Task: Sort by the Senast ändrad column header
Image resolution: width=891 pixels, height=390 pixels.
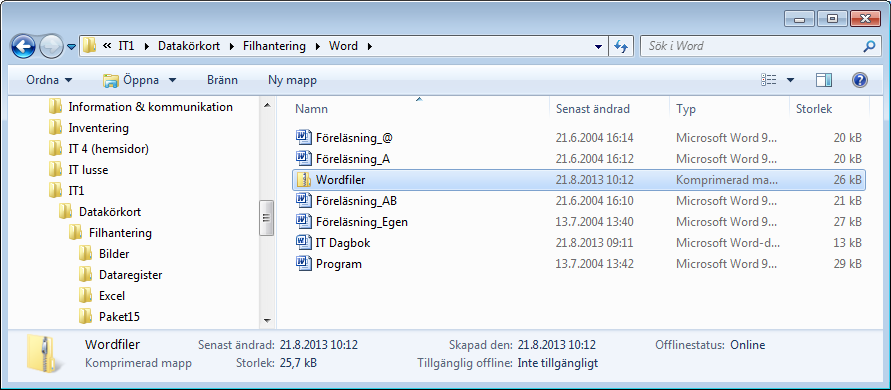Action: pos(592,109)
